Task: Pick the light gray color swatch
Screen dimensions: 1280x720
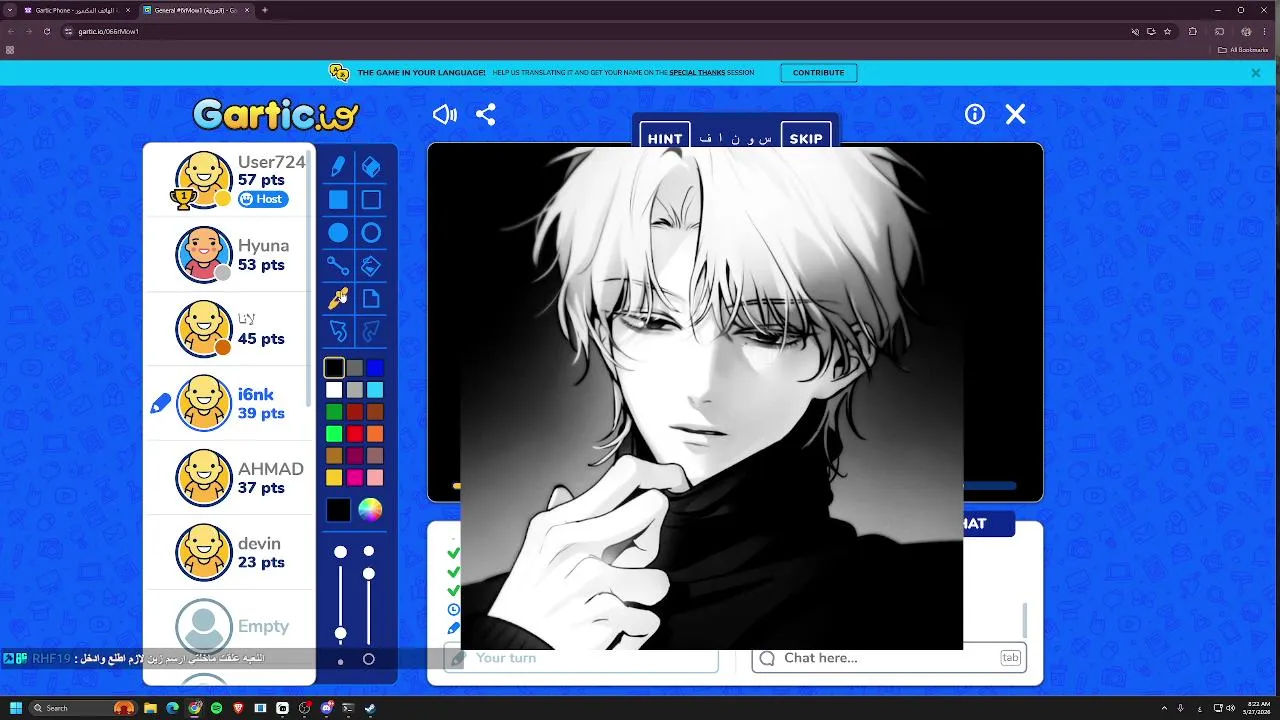Action: point(354,390)
